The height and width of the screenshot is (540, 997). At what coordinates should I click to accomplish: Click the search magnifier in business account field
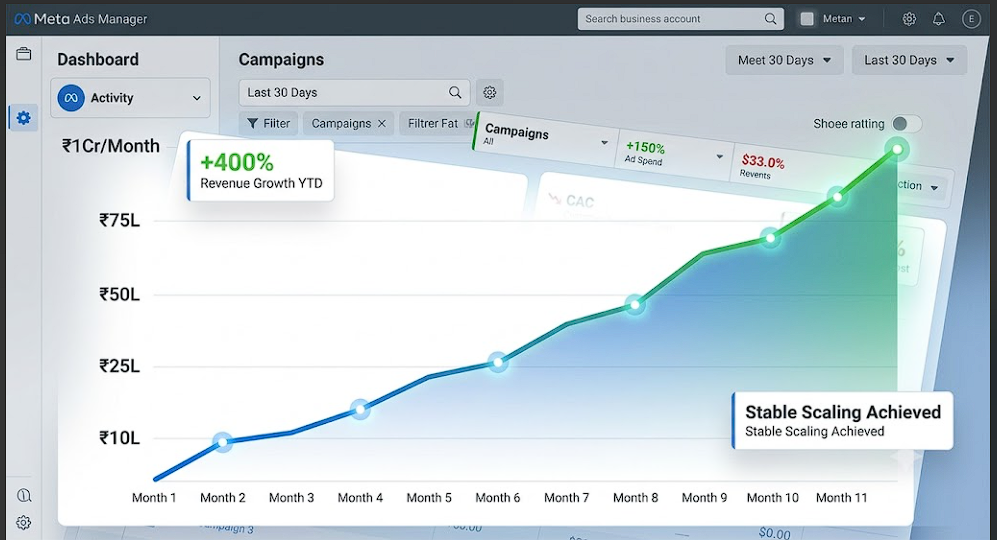770,19
